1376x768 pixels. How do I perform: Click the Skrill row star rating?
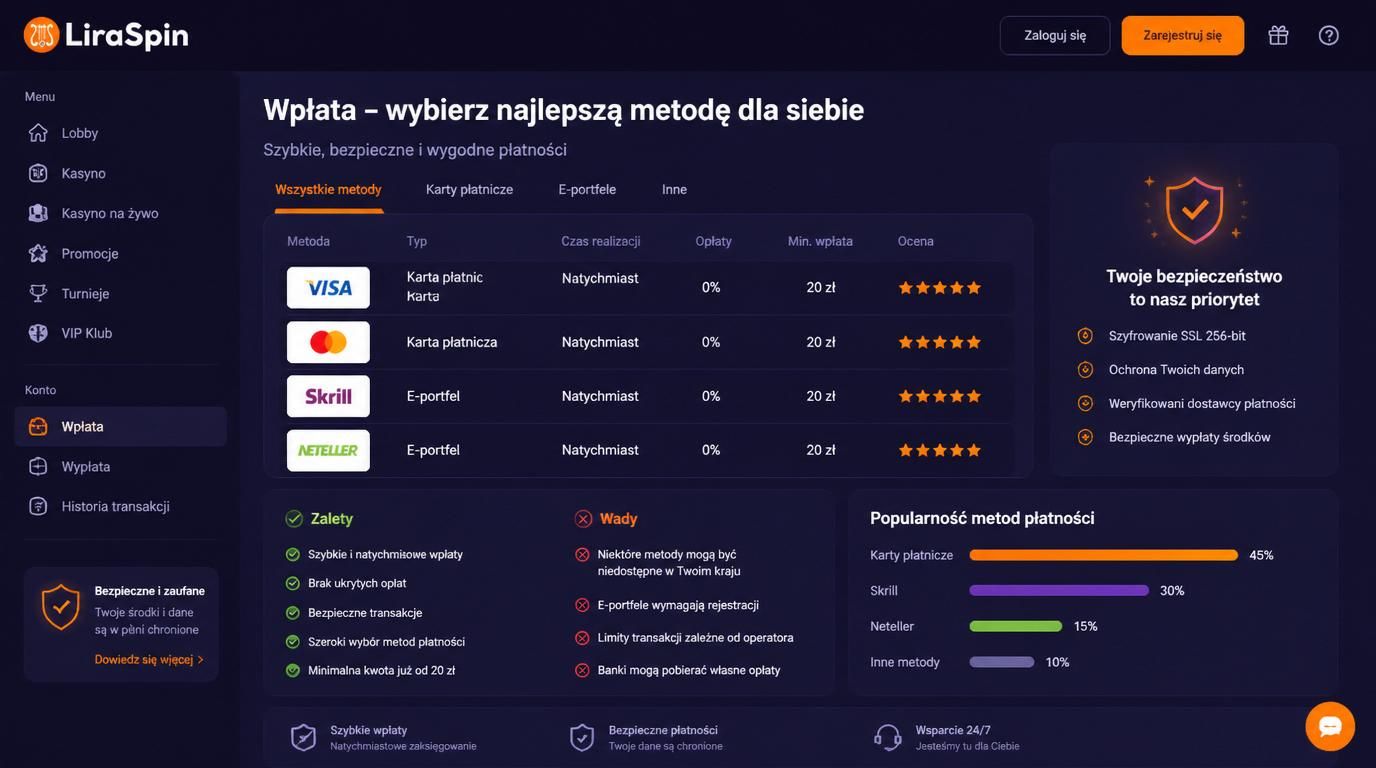[x=939, y=396]
